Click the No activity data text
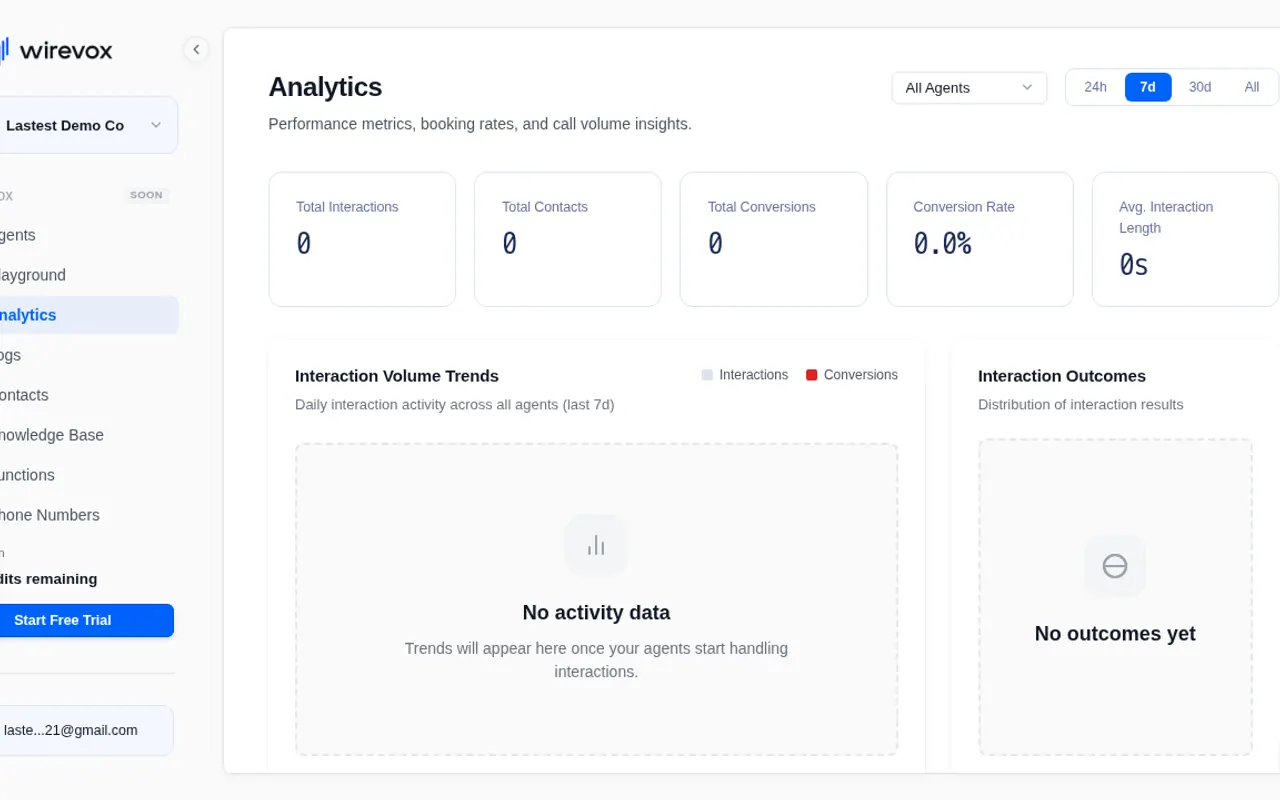 (596, 612)
